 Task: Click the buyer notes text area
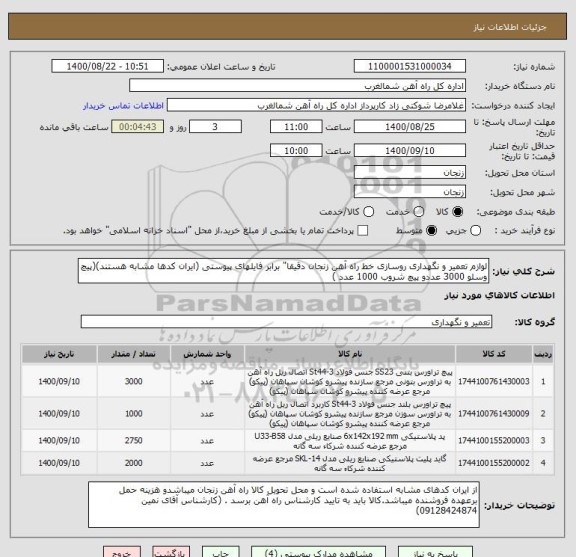(x=284, y=504)
